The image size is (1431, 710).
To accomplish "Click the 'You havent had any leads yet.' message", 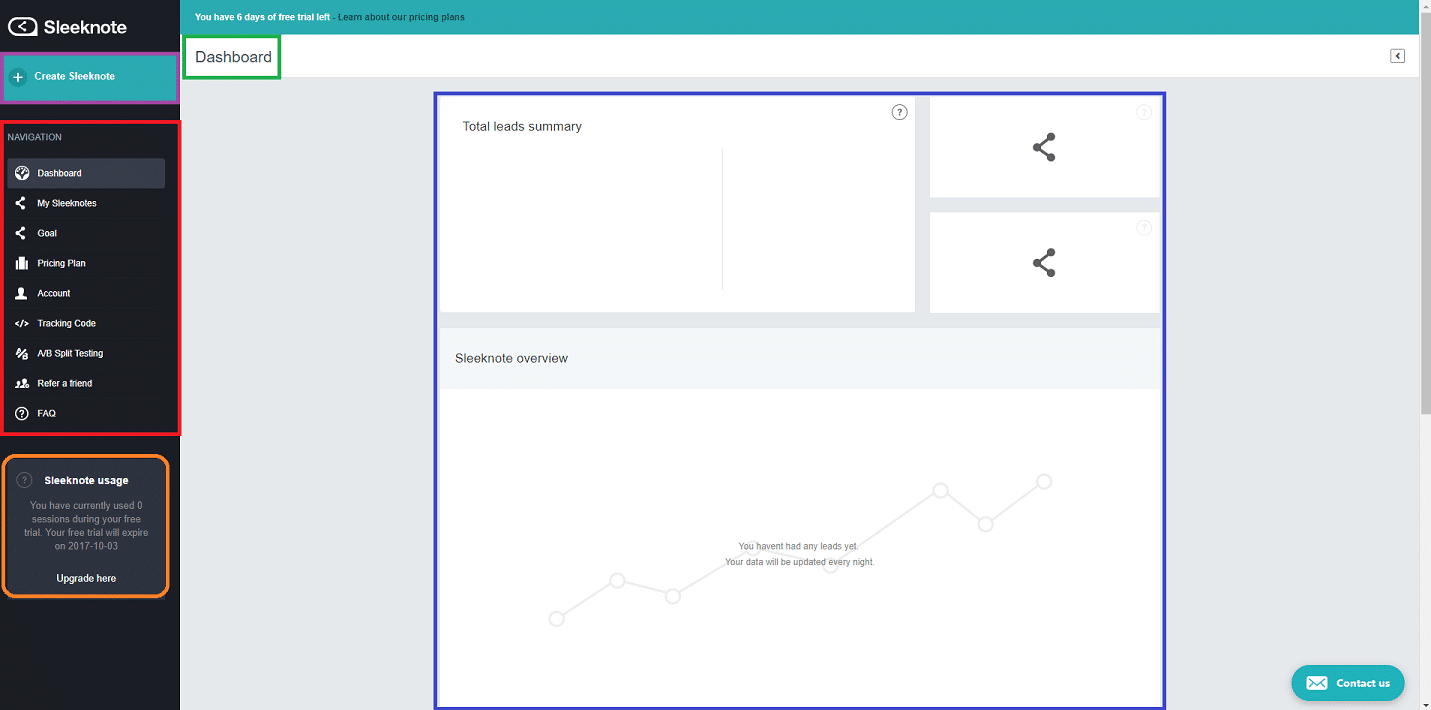I will (x=798, y=547).
